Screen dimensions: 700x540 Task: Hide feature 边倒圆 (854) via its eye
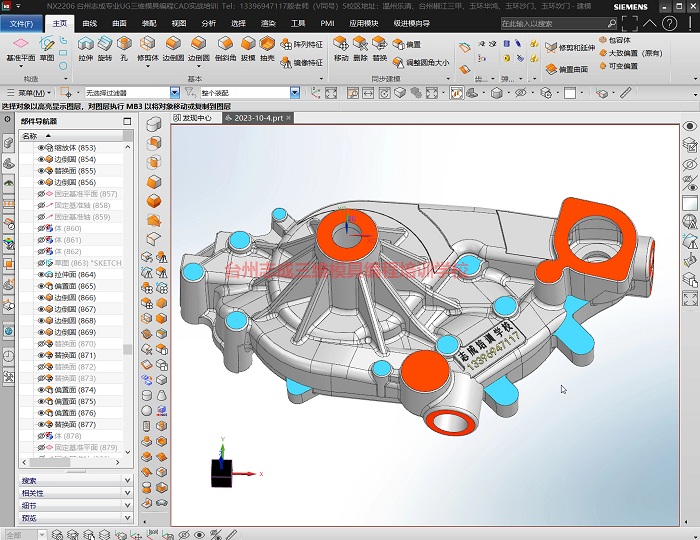coord(41,159)
